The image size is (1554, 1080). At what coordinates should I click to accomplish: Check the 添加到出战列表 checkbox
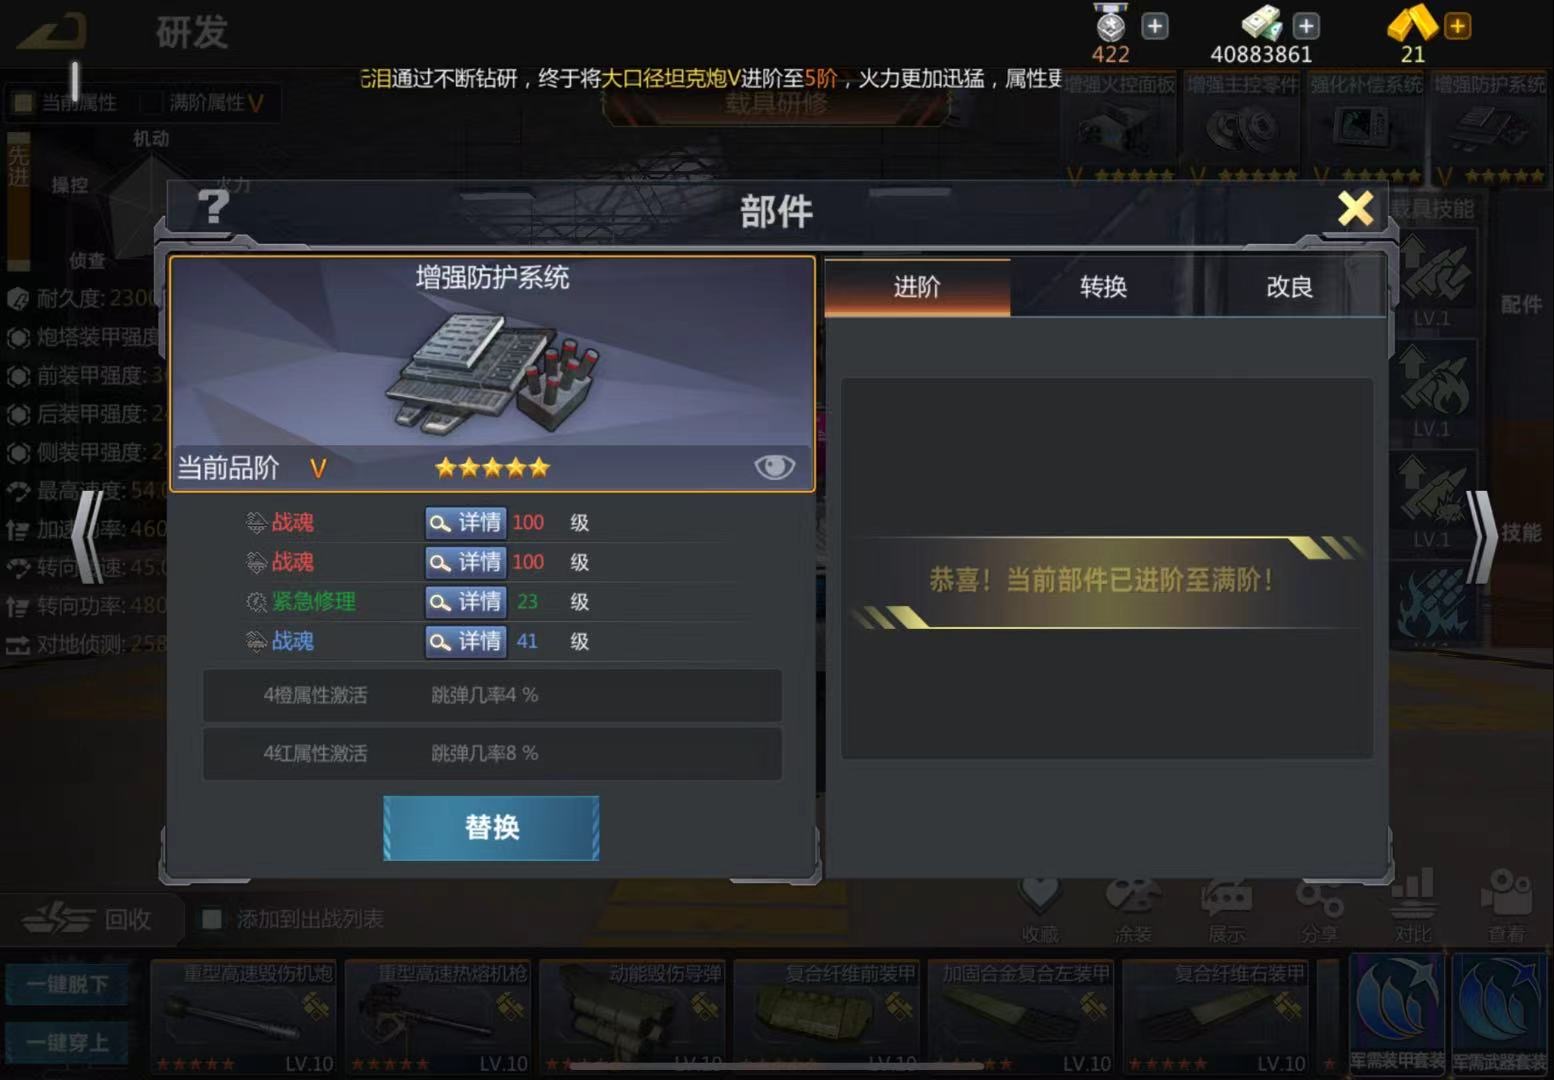coord(211,919)
